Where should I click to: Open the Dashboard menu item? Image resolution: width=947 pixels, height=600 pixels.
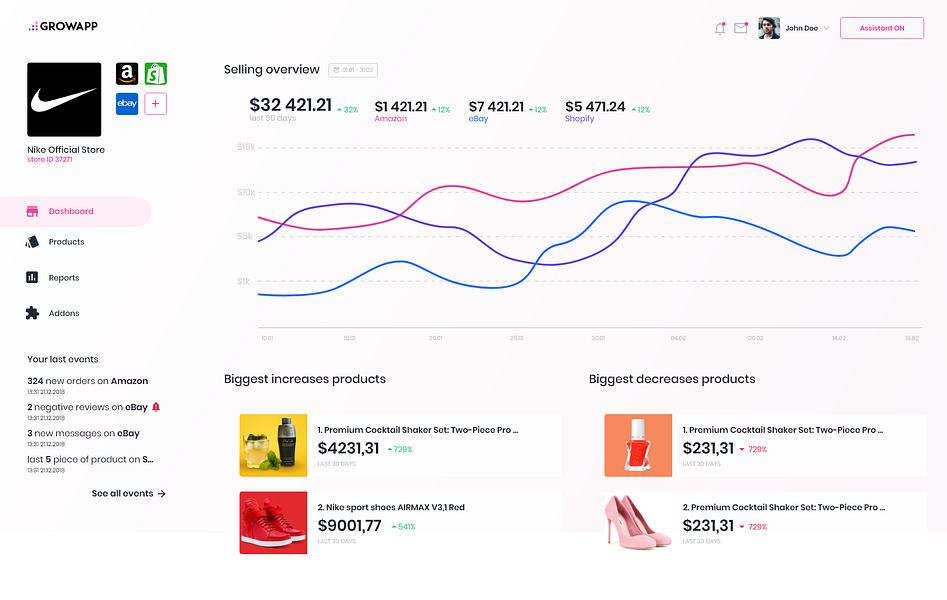pyautogui.click(x=75, y=211)
